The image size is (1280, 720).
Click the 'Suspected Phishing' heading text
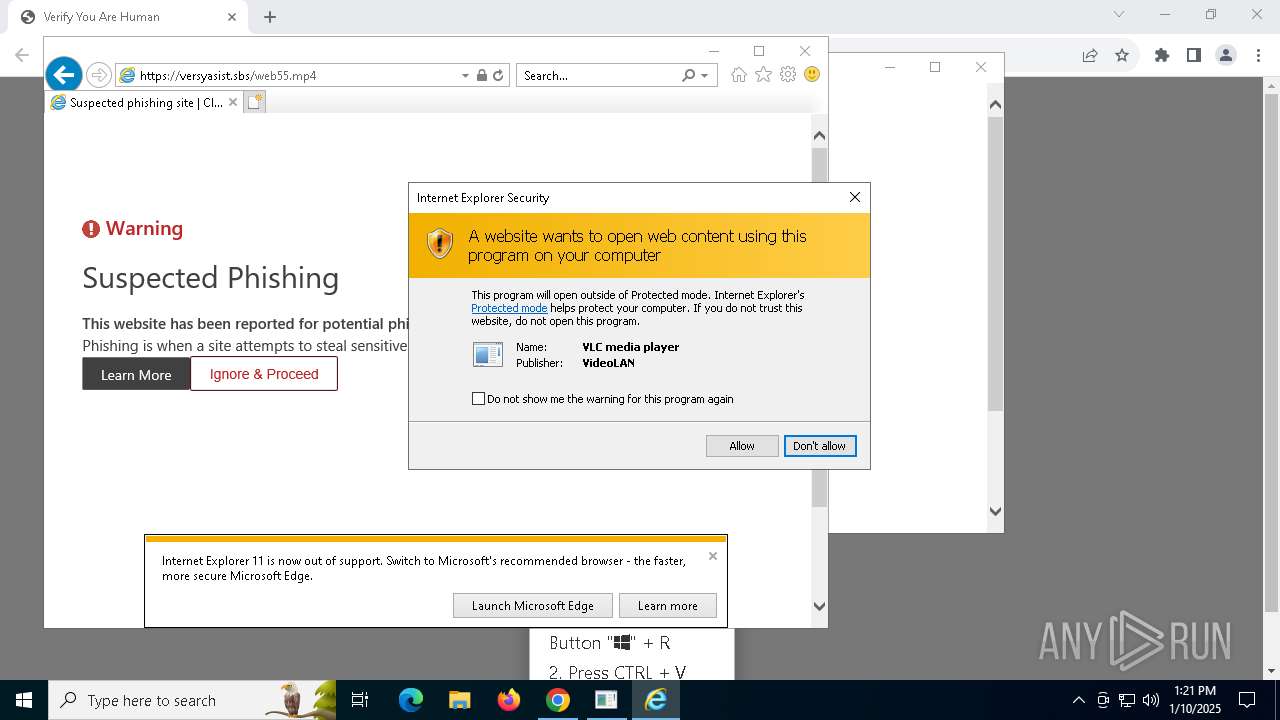(x=211, y=278)
